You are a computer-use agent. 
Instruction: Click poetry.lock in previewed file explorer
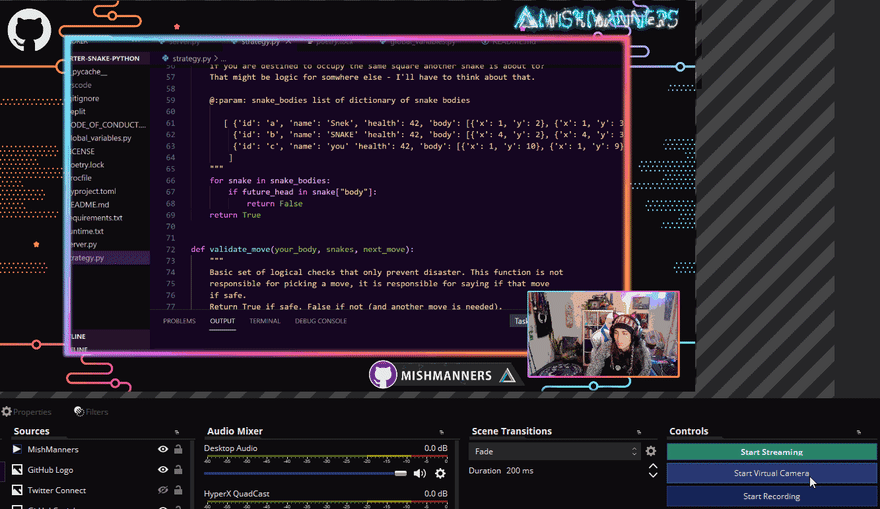[x=87, y=164]
